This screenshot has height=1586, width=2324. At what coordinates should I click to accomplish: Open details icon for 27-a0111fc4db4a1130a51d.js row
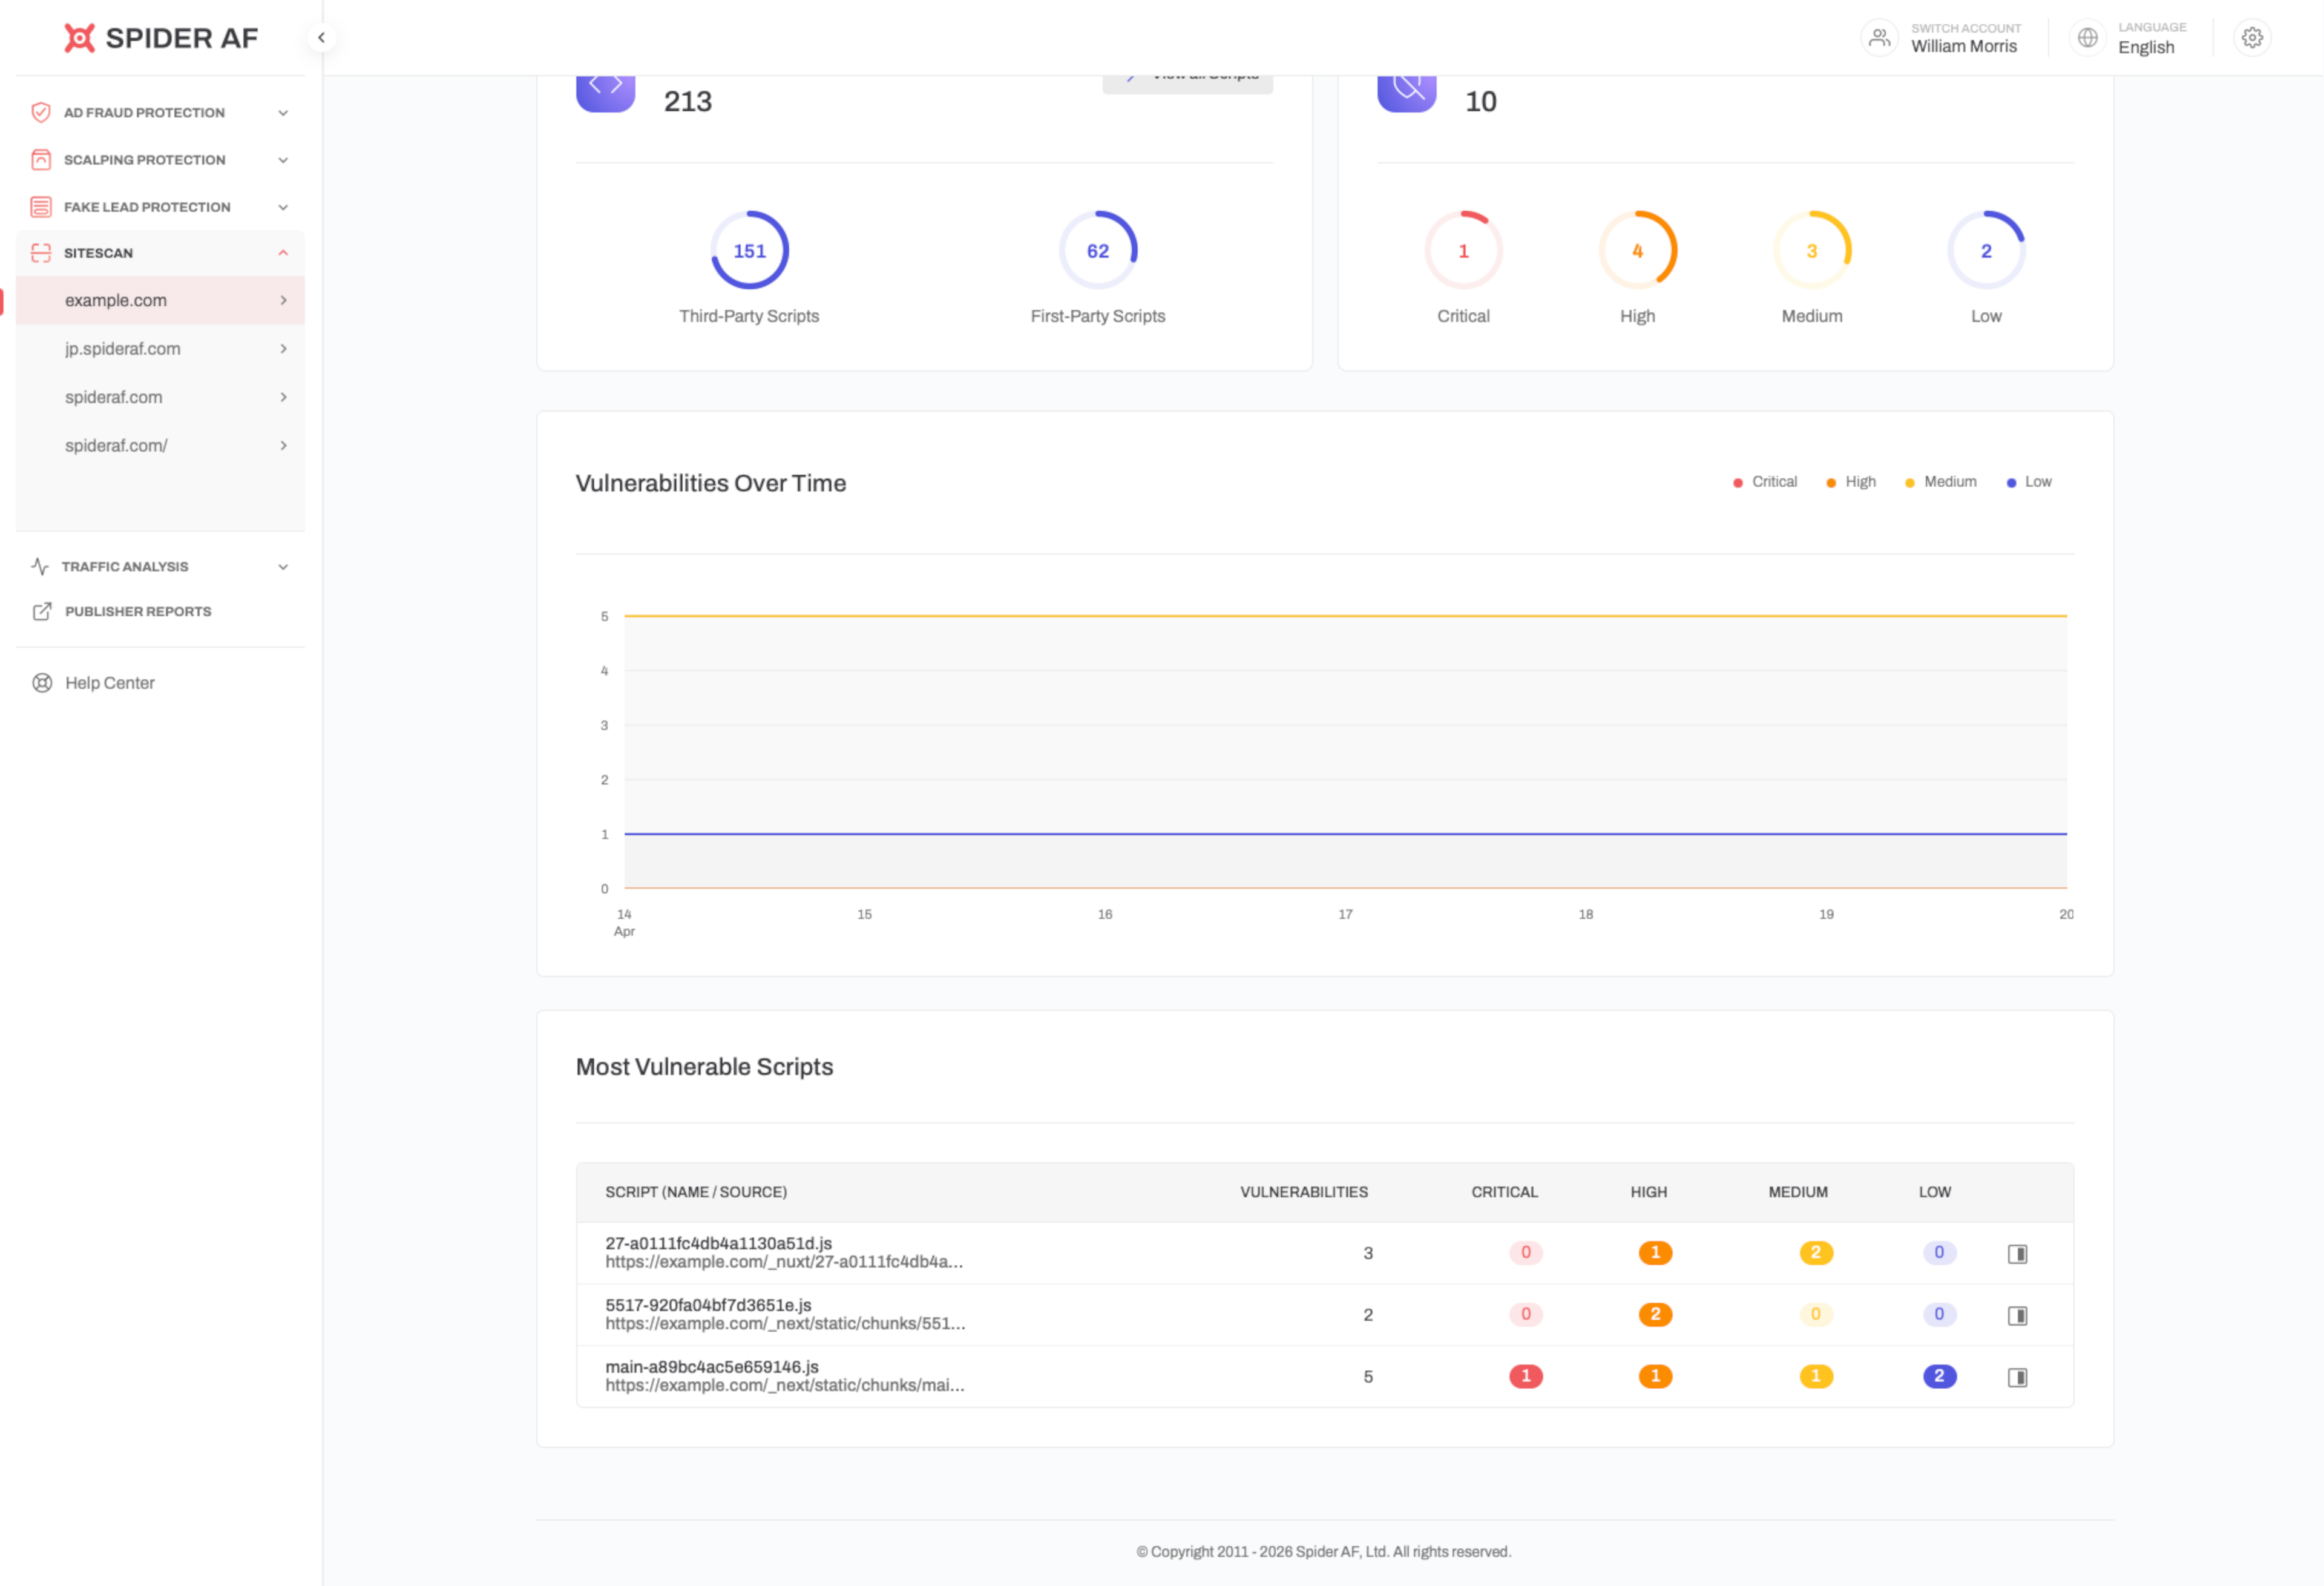tap(2018, 1254)
